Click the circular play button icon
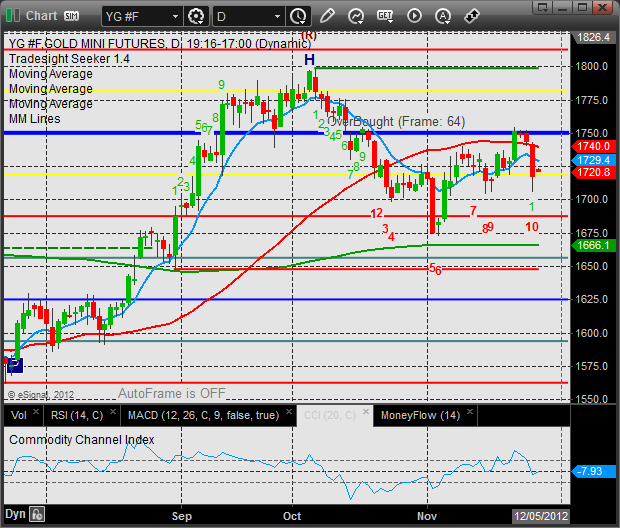The image size is (620, 528). tap(414, 16)
